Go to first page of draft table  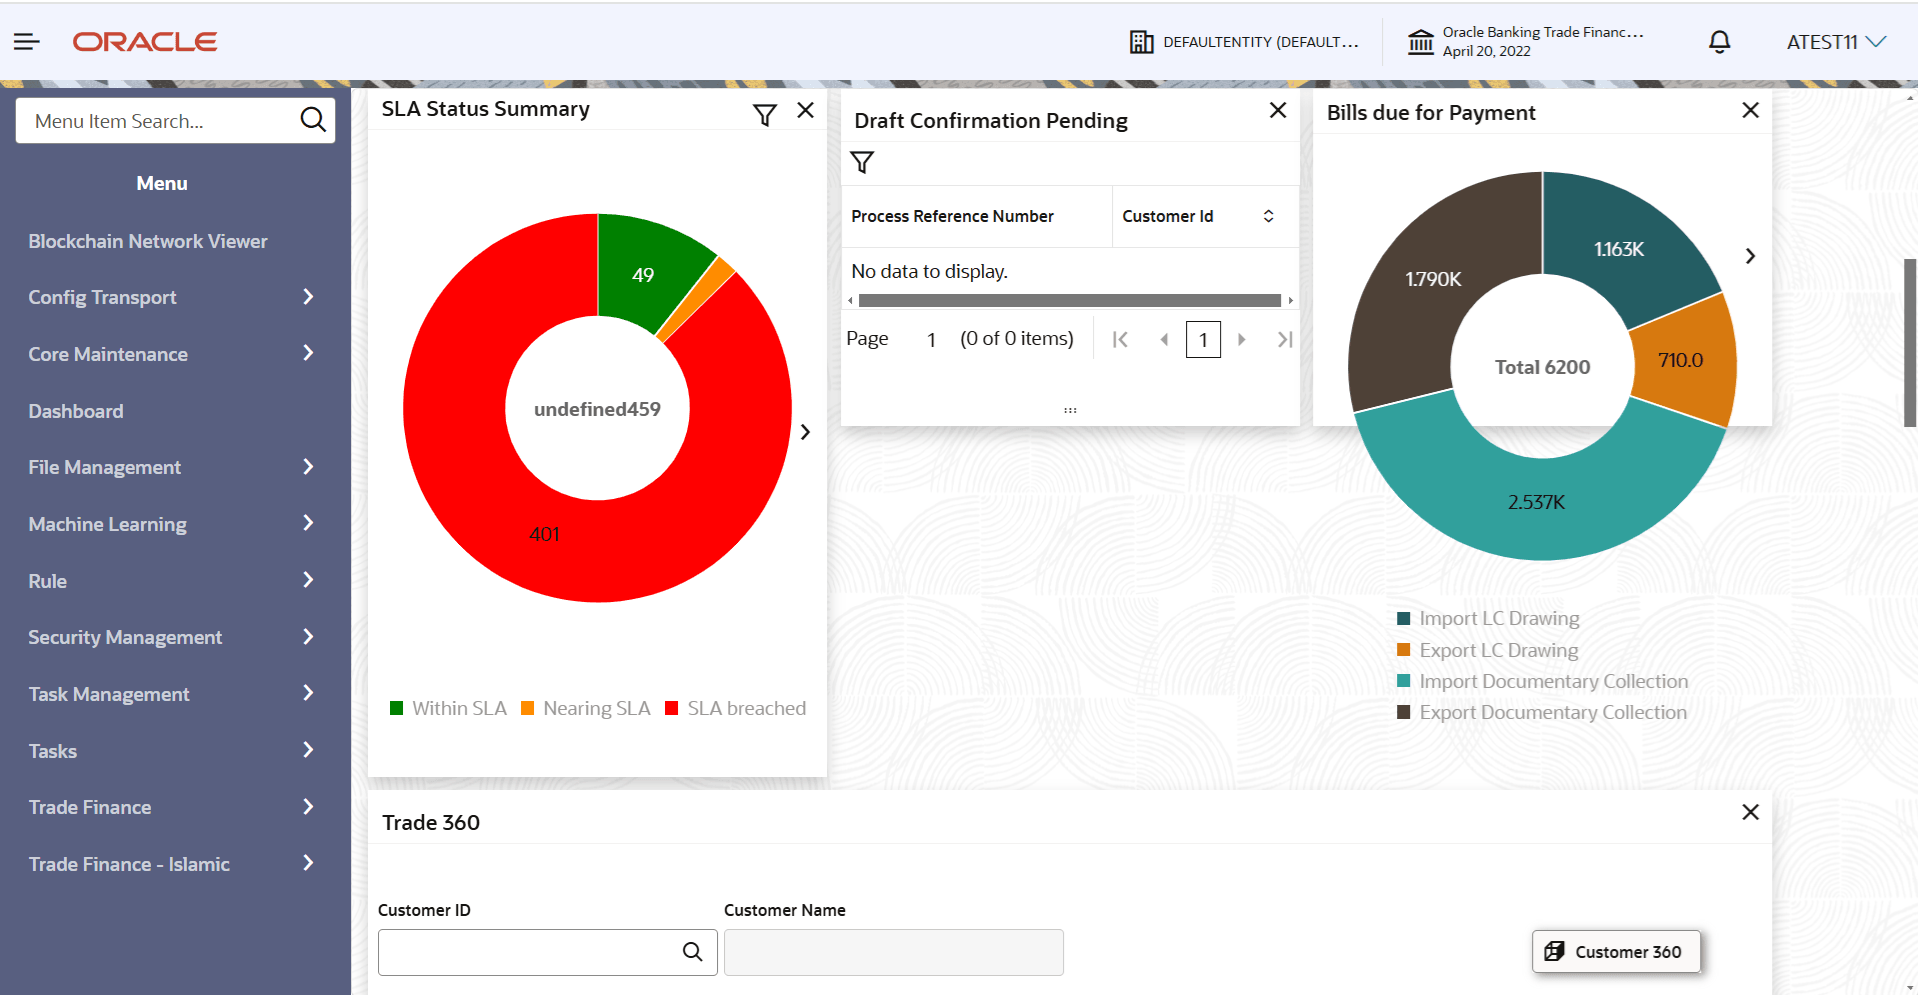[1120, 340]
